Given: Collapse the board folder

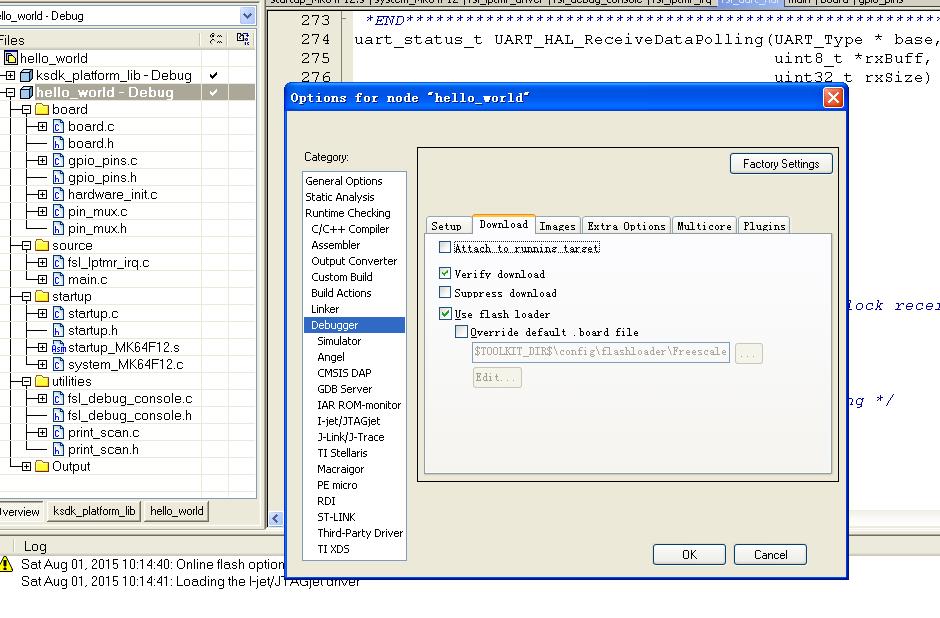Looking at the screenshot, I should coord(26,110).
